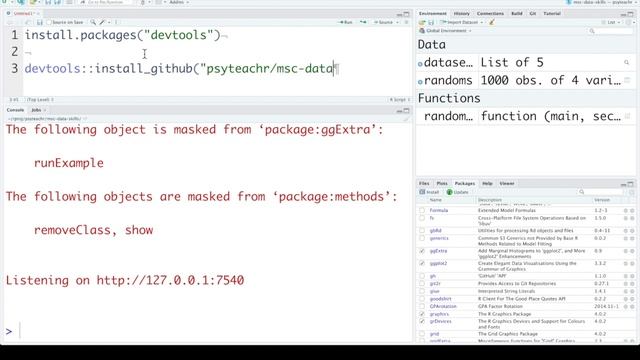Image resolution: width=640 pixels, height=360 pixels.
Task: Open gh package web documentation icon
Action: tap(625, 276)
